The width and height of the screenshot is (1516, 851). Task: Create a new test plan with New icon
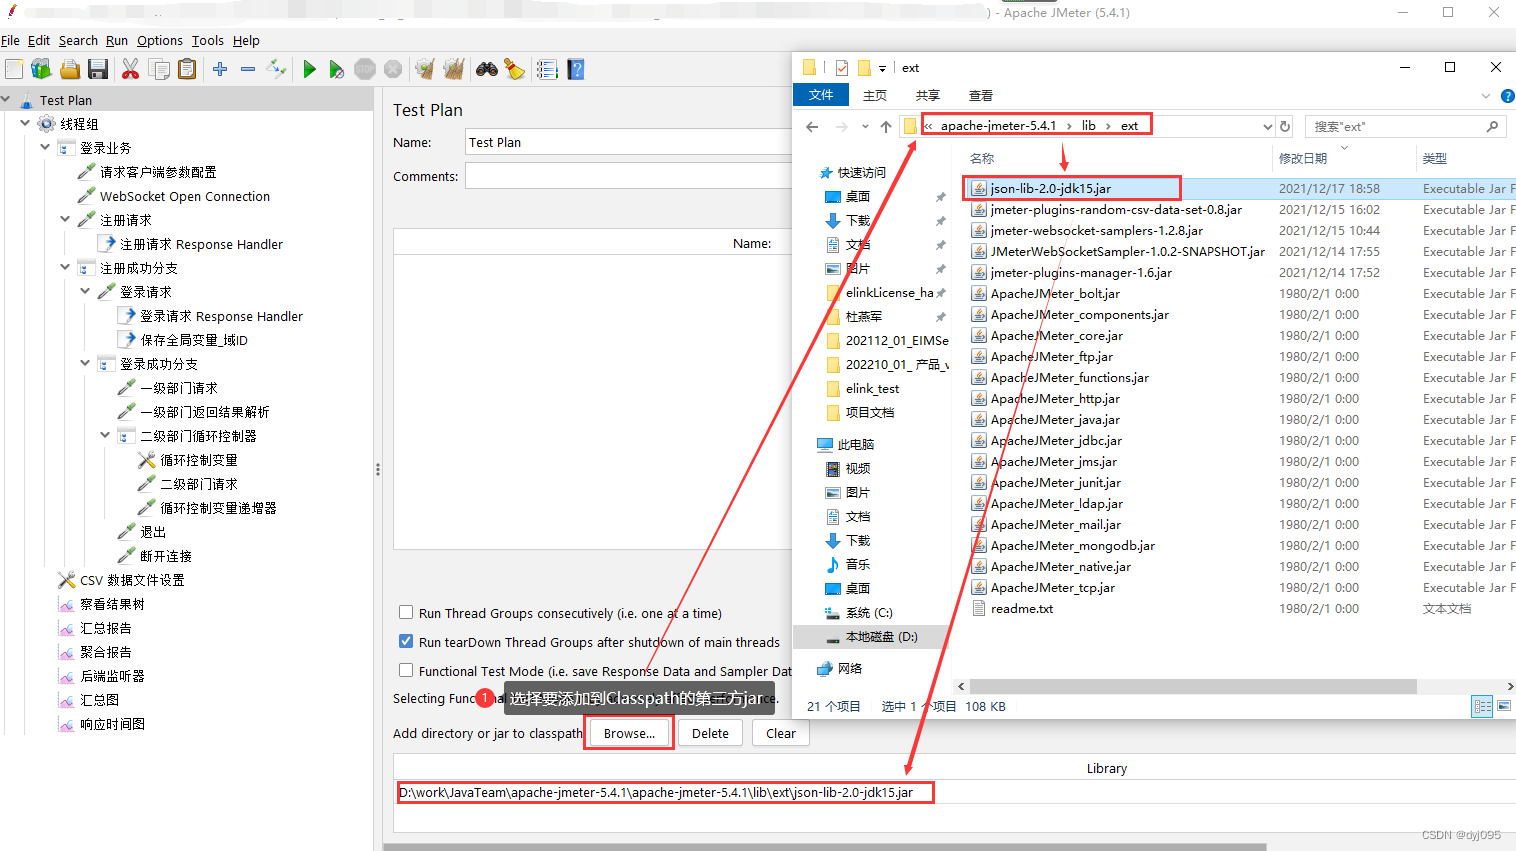point(14,69)
